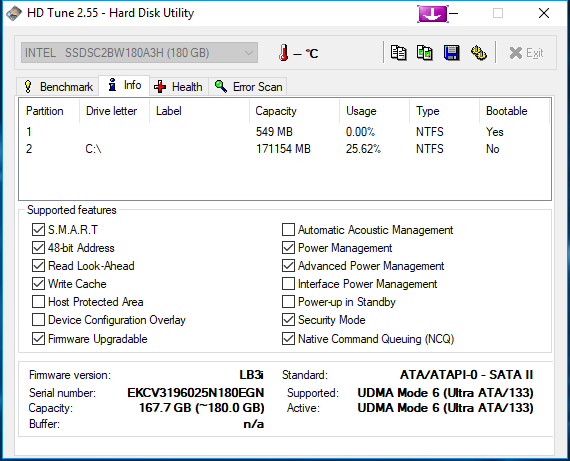Save screenshot floppy disk icon
Image resolution: width=570 pixels, height=461 pixels.
coord(451,53)
